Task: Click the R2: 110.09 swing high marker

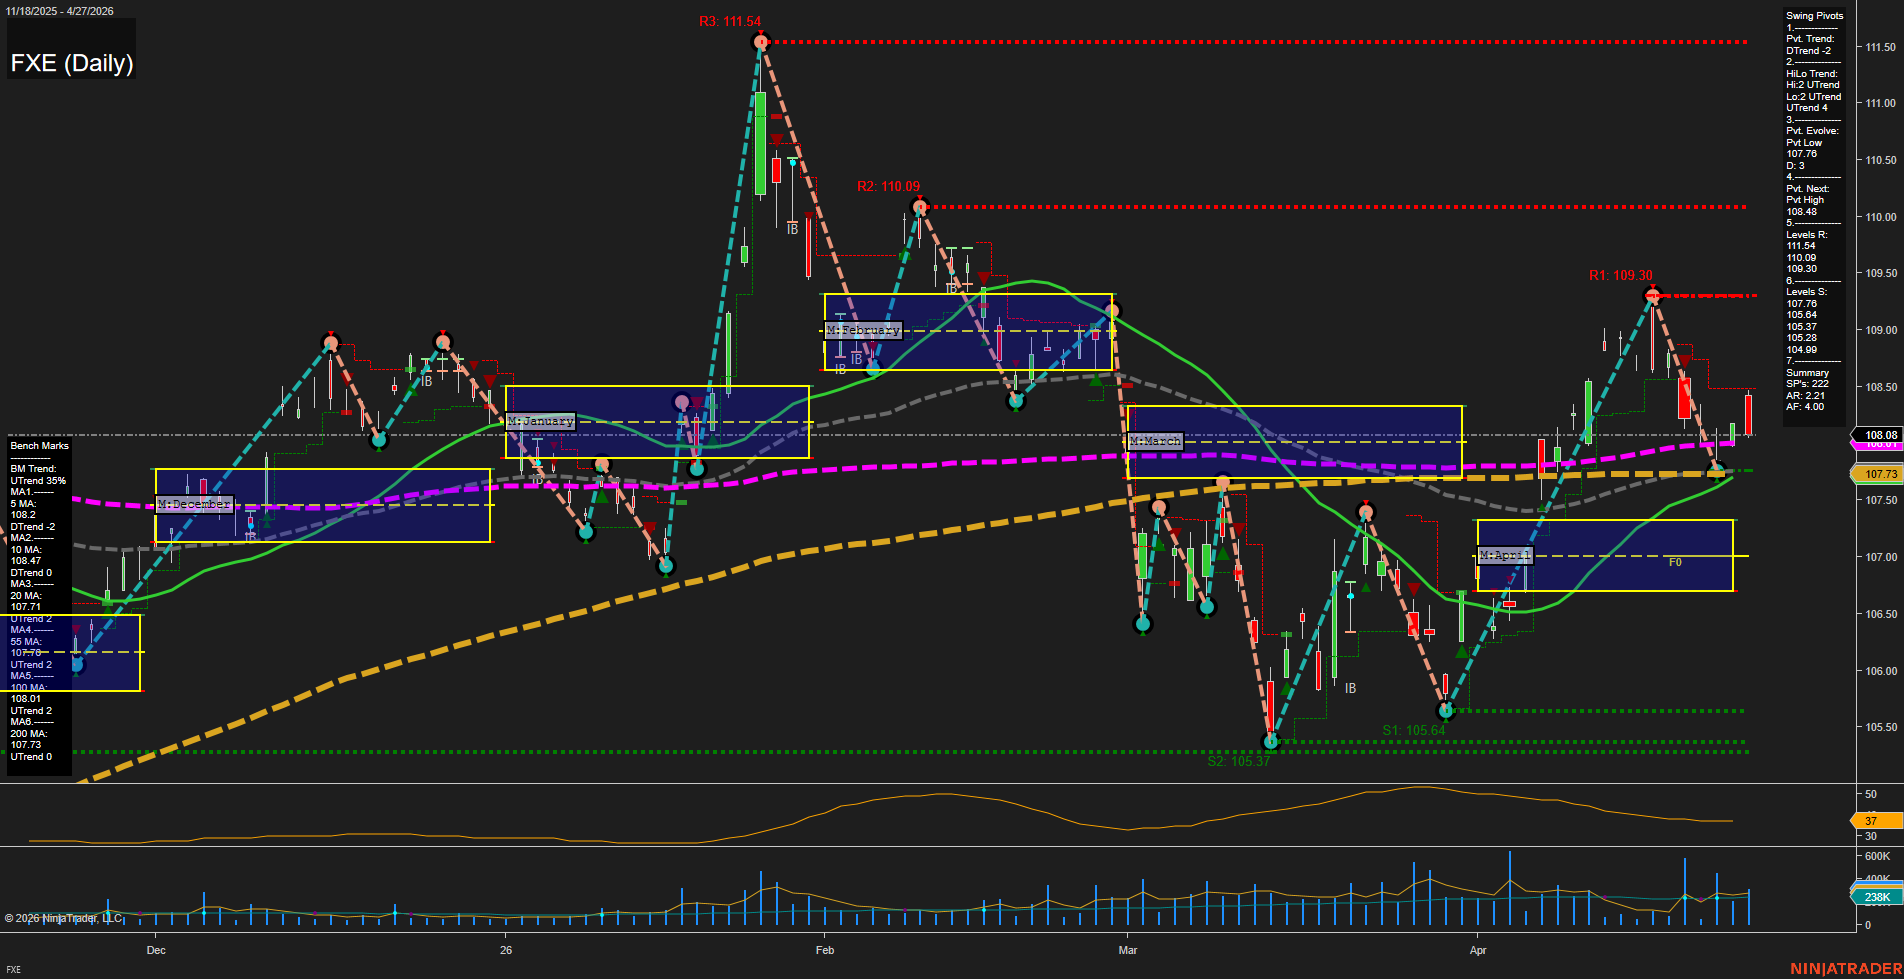Action: [x=920, y=207]
